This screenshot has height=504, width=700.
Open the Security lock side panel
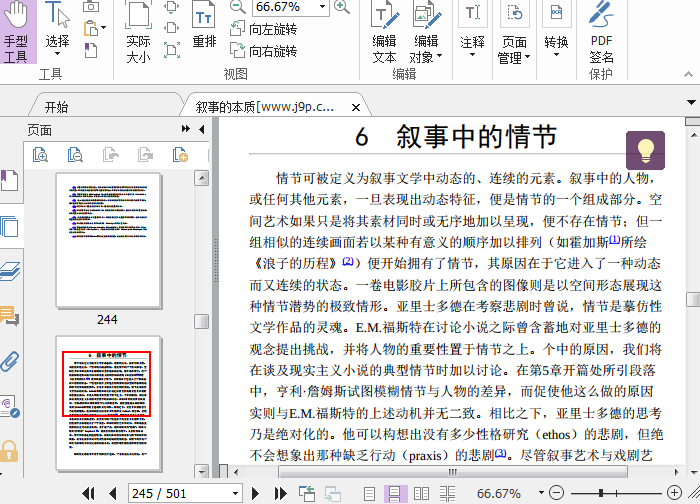coord(9,451)
